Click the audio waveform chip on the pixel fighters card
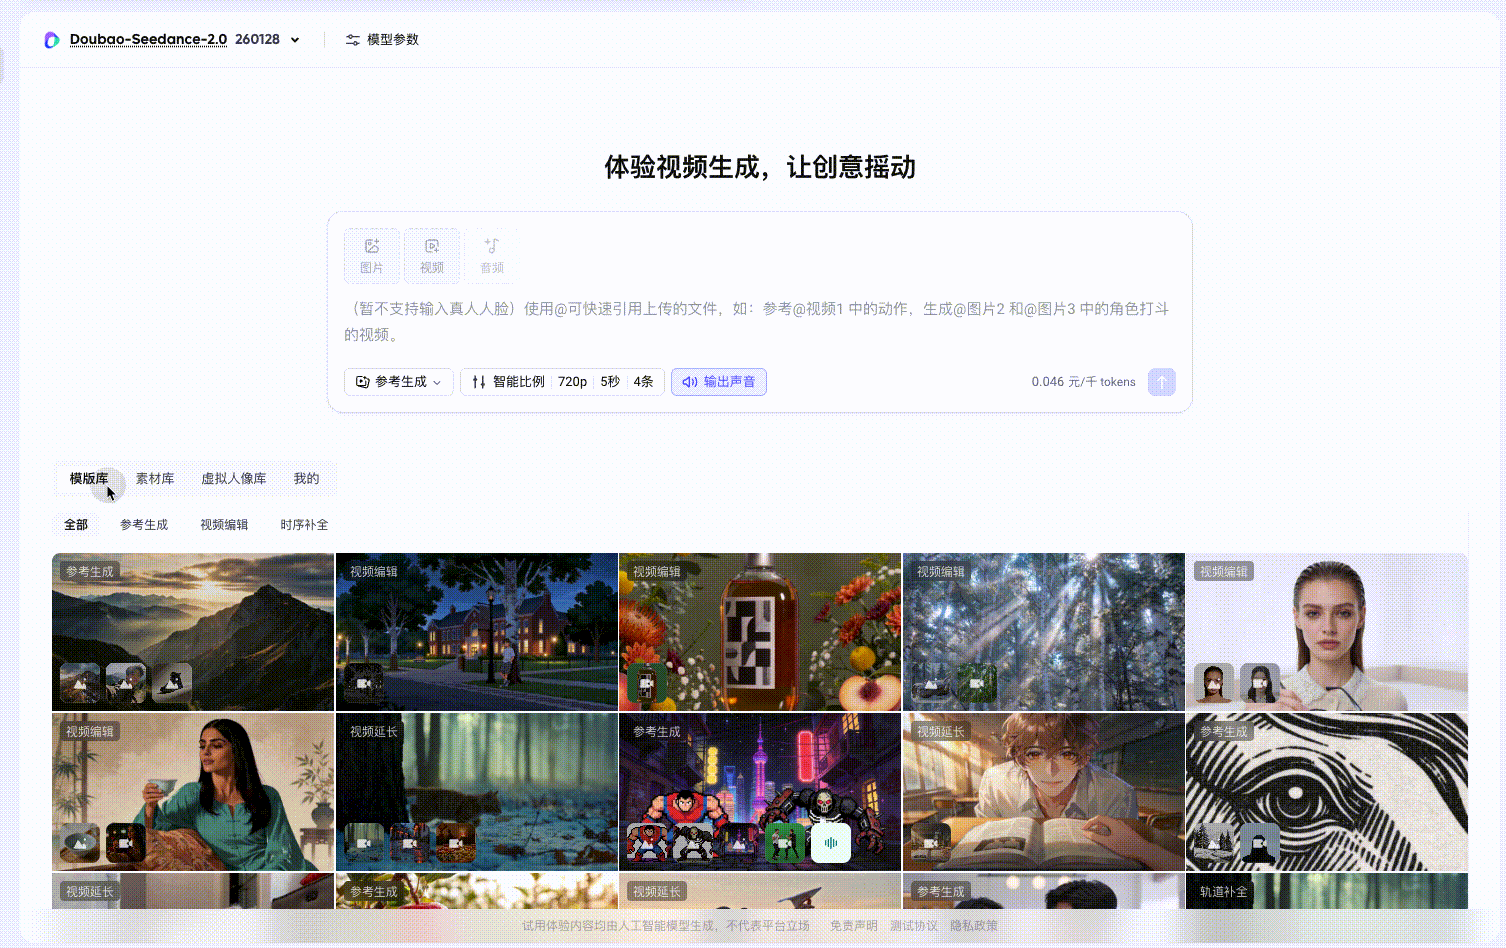This screenshot has width=1506, height=948. point(831,843)
